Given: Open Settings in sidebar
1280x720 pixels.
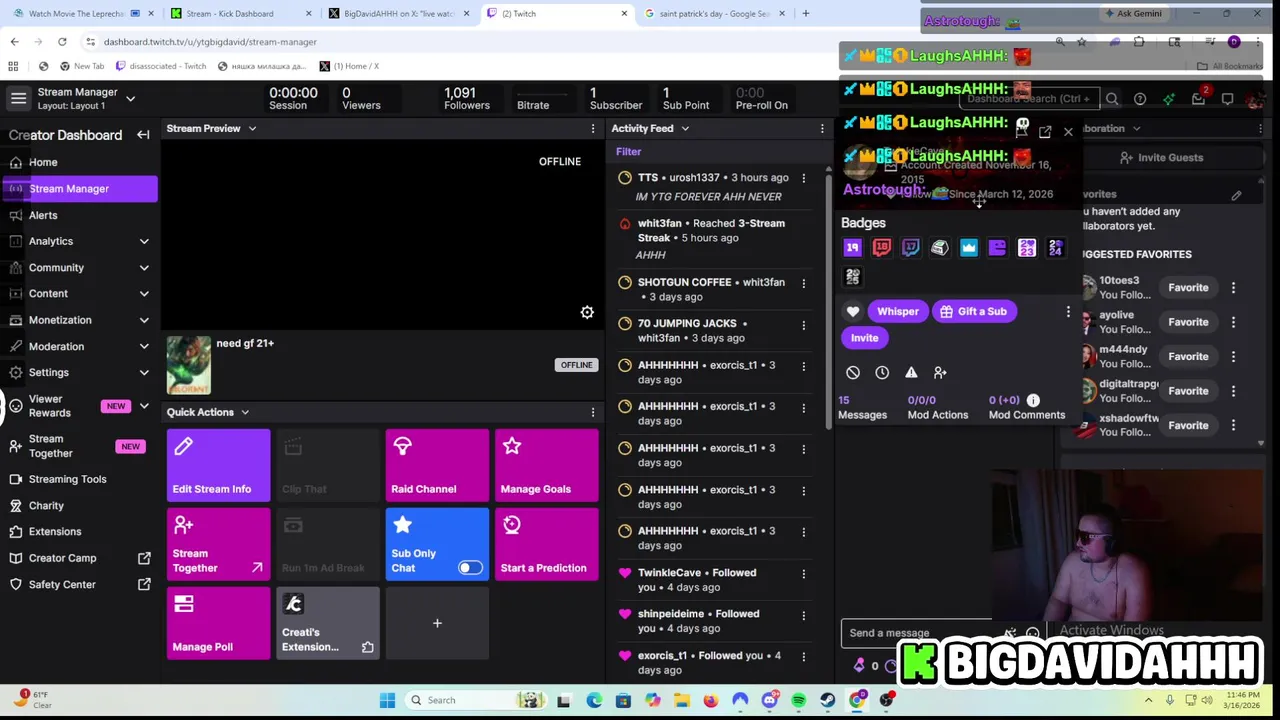Looking at the screenshot, I should click(x=48, y=372).
